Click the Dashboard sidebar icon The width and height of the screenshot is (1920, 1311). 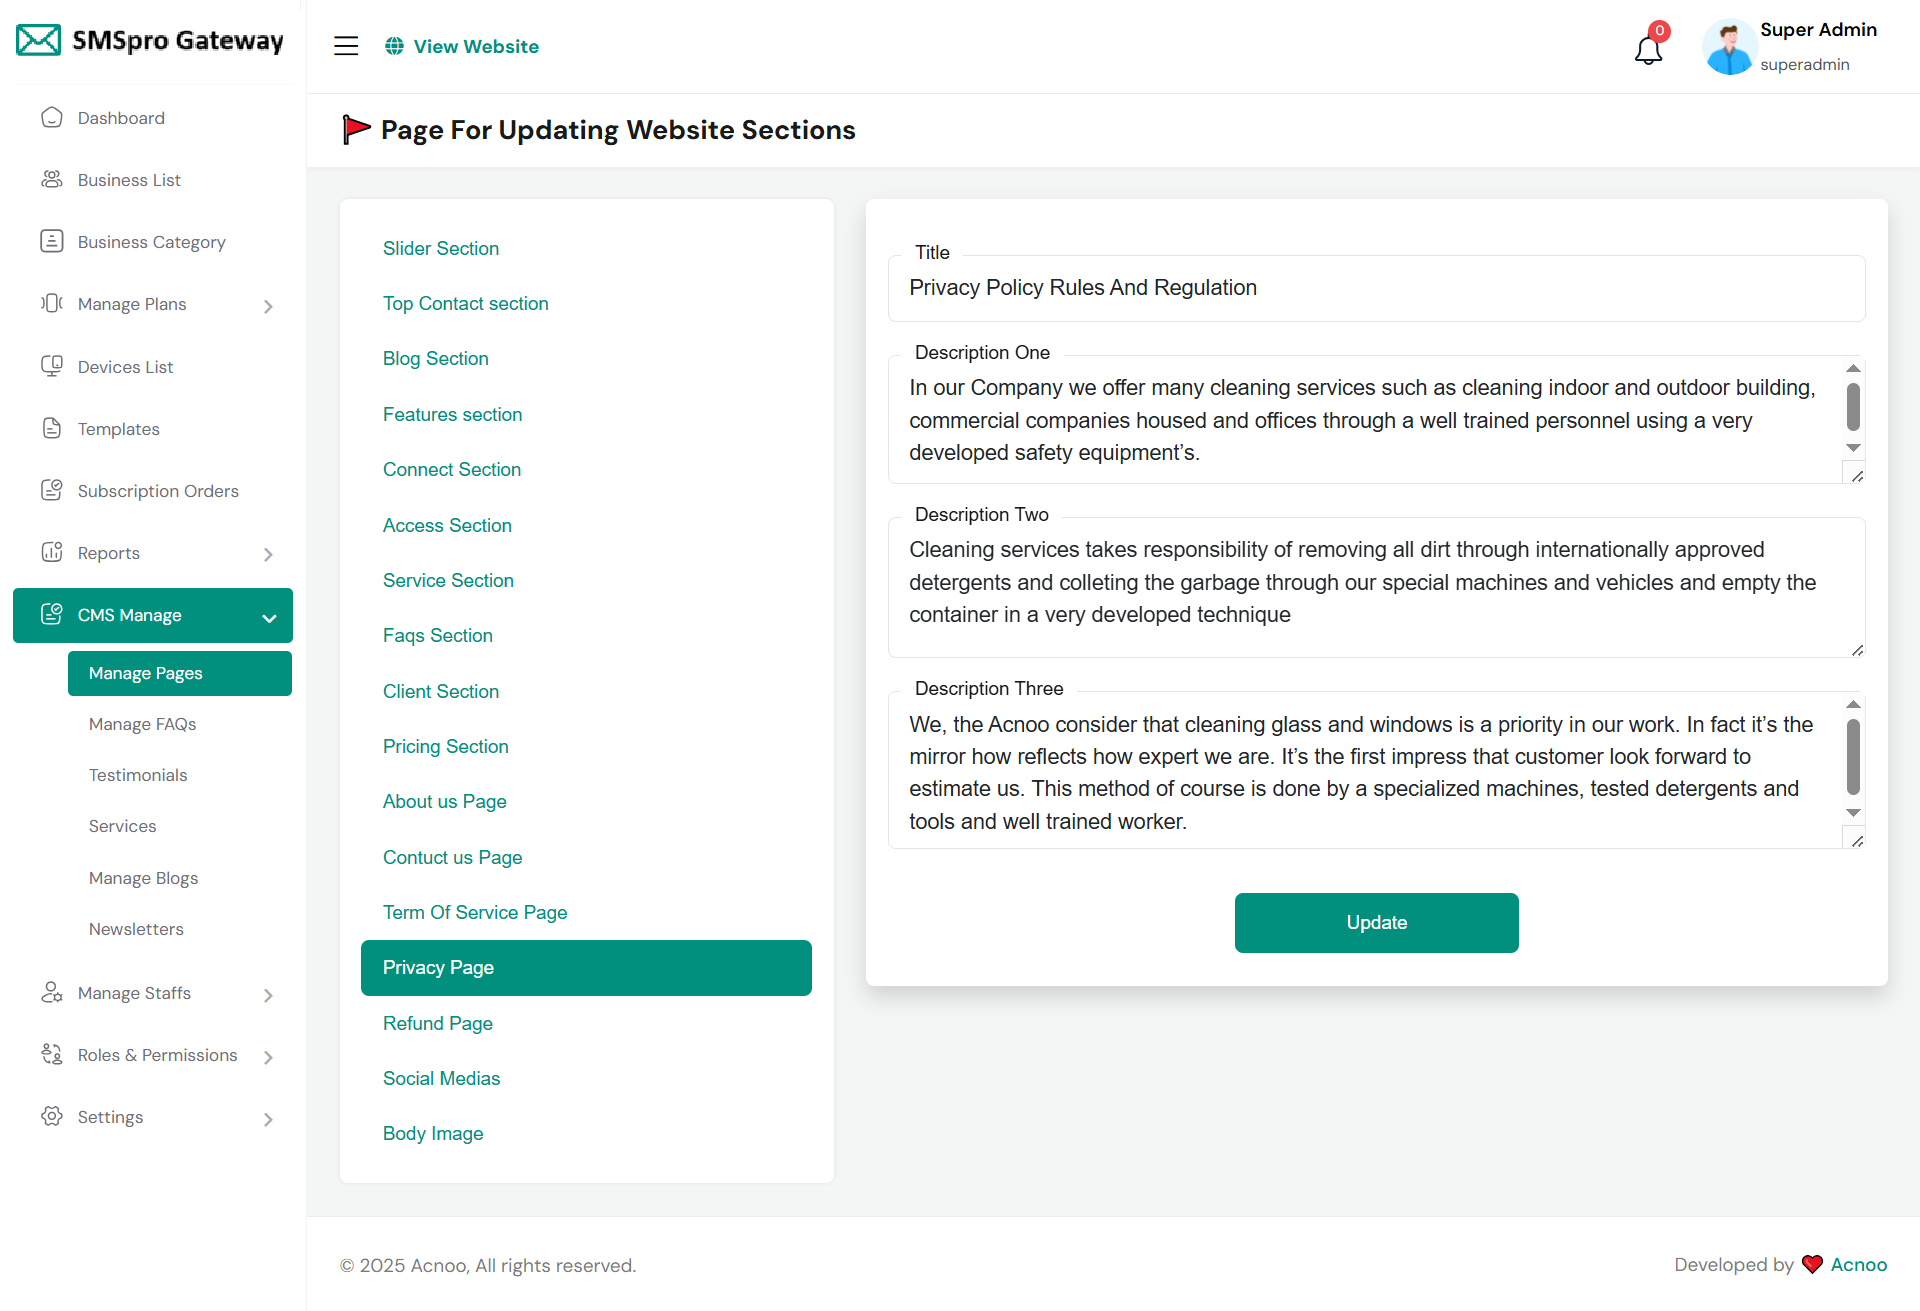(52, 118)
